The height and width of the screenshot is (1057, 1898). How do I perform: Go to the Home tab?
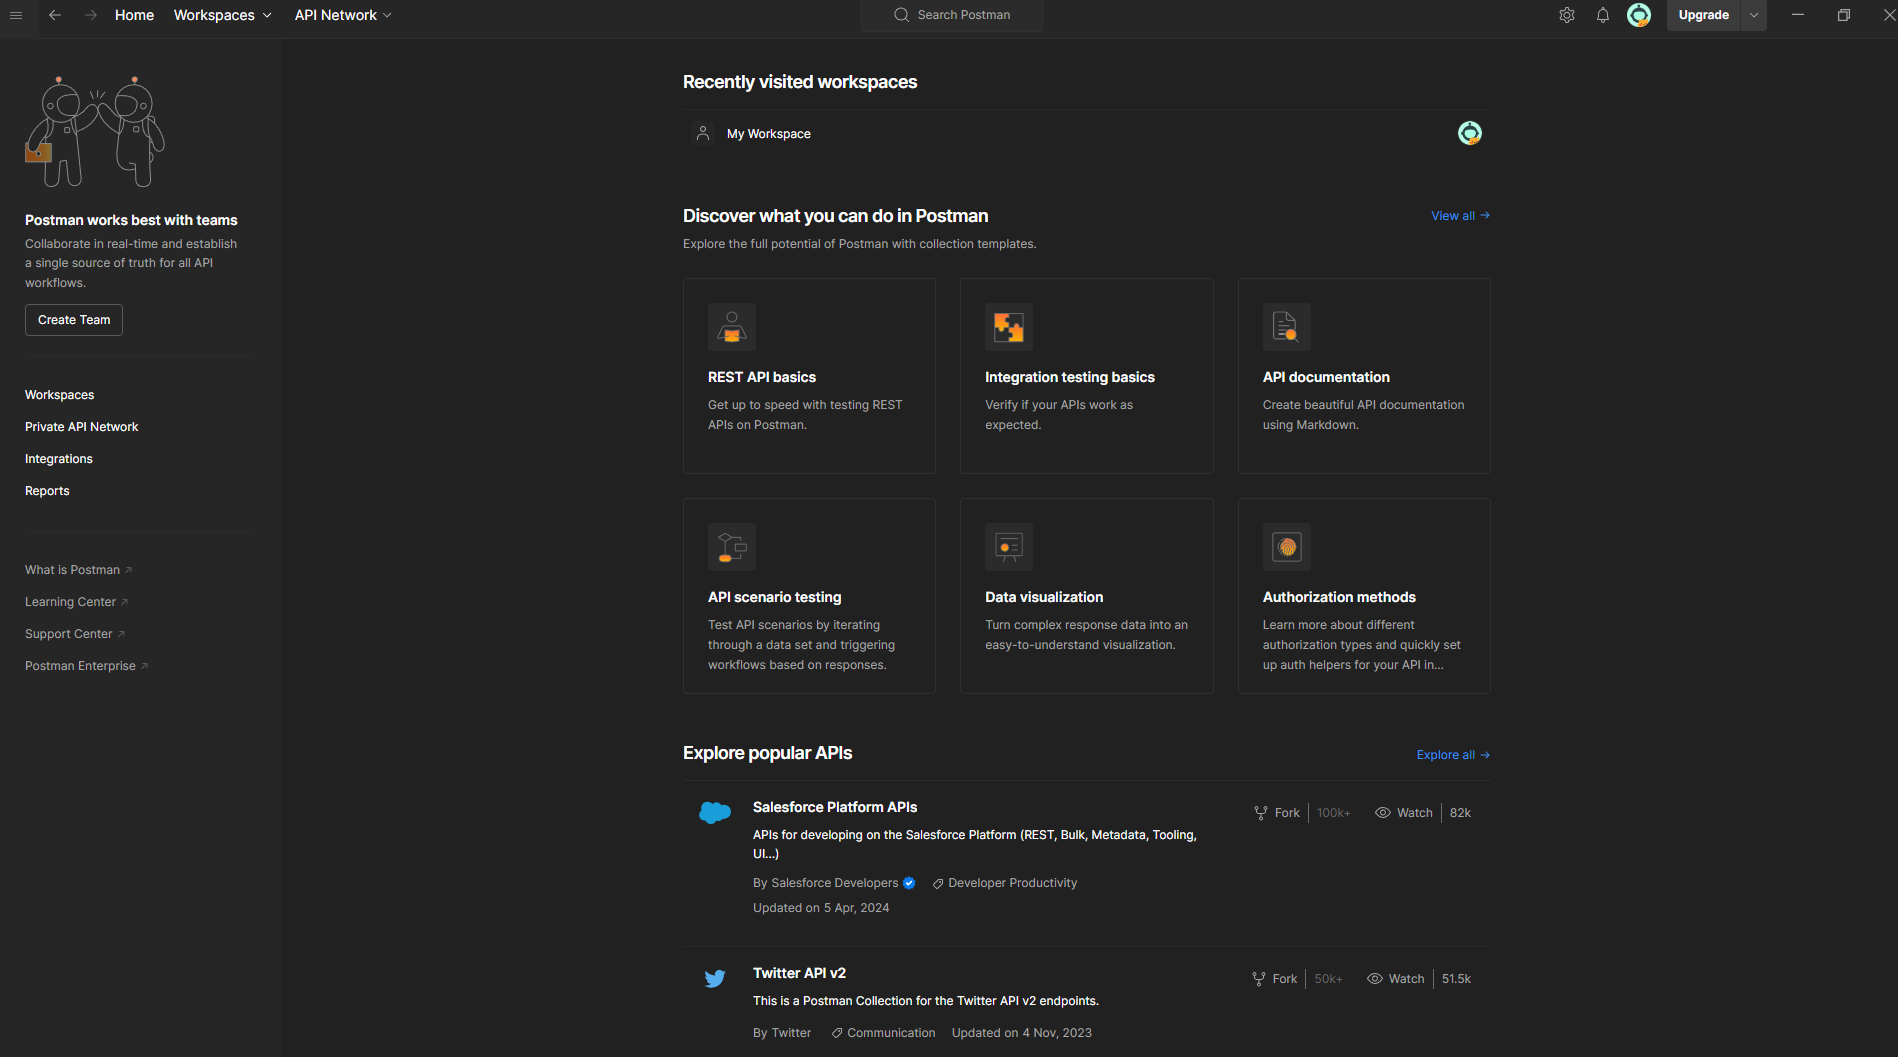(x=134, y=15)
